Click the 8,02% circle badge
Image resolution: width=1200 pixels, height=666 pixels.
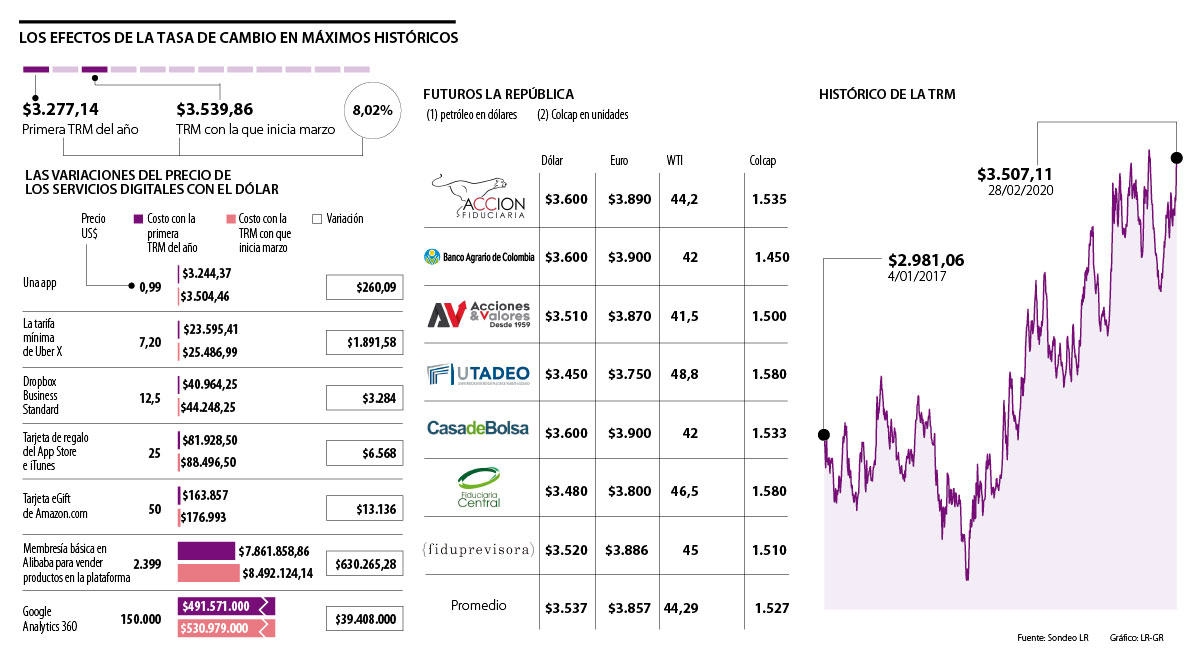click(372, 111)
